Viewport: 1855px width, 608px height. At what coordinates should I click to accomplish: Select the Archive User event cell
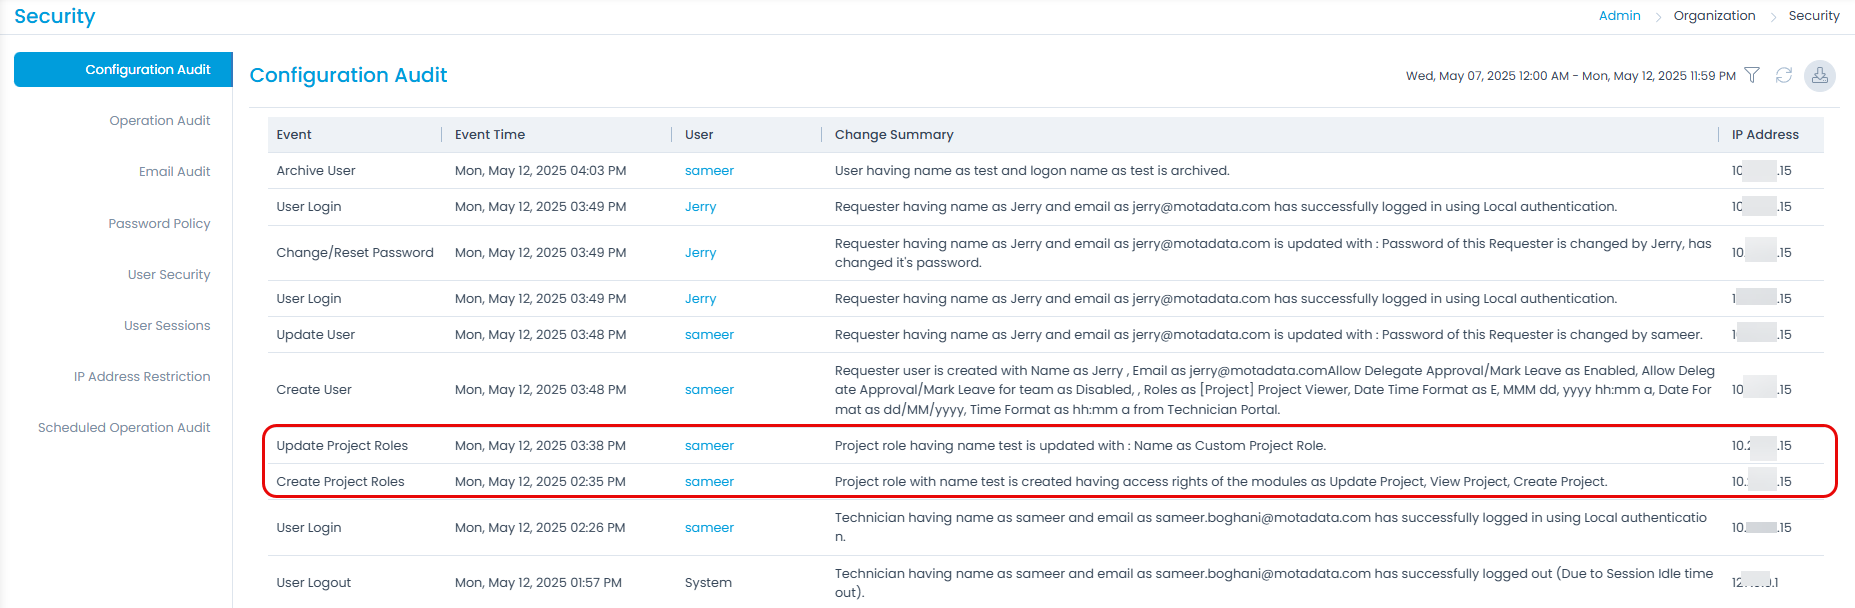point(316,170)
